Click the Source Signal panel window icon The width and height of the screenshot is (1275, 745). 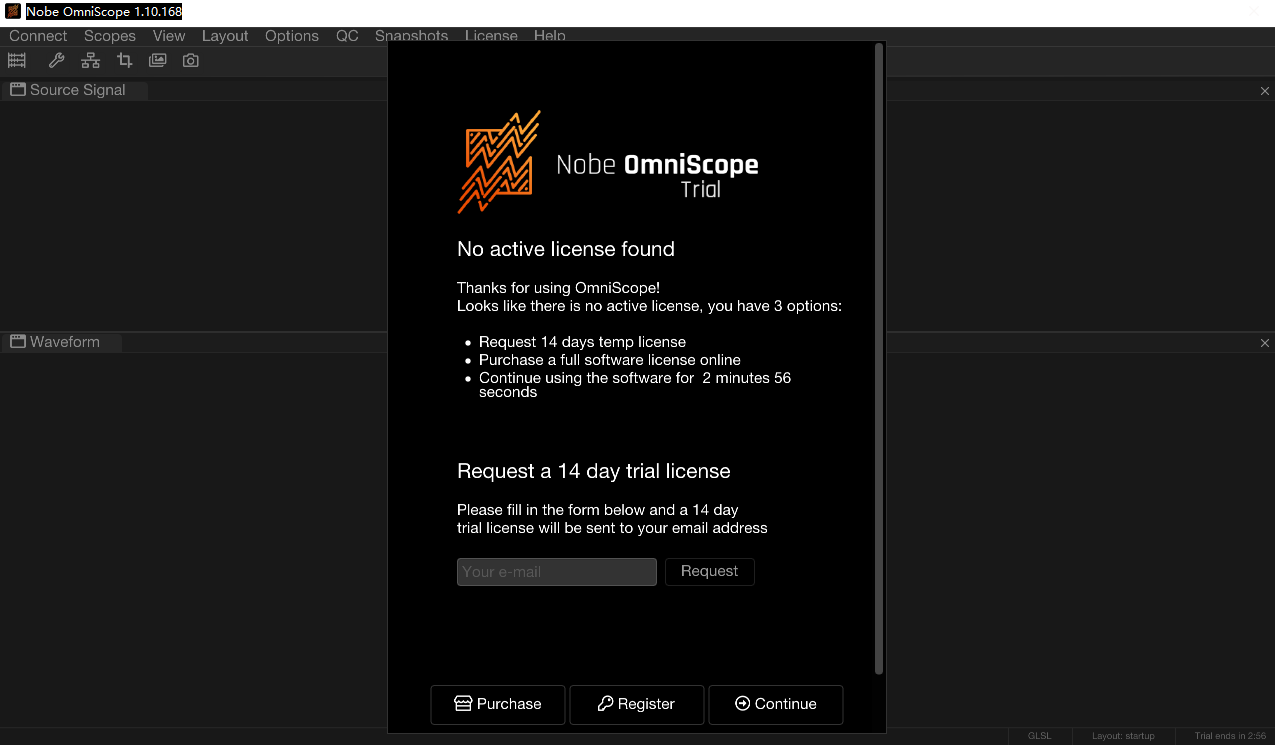pyautogui.click(x=18, y=90)
